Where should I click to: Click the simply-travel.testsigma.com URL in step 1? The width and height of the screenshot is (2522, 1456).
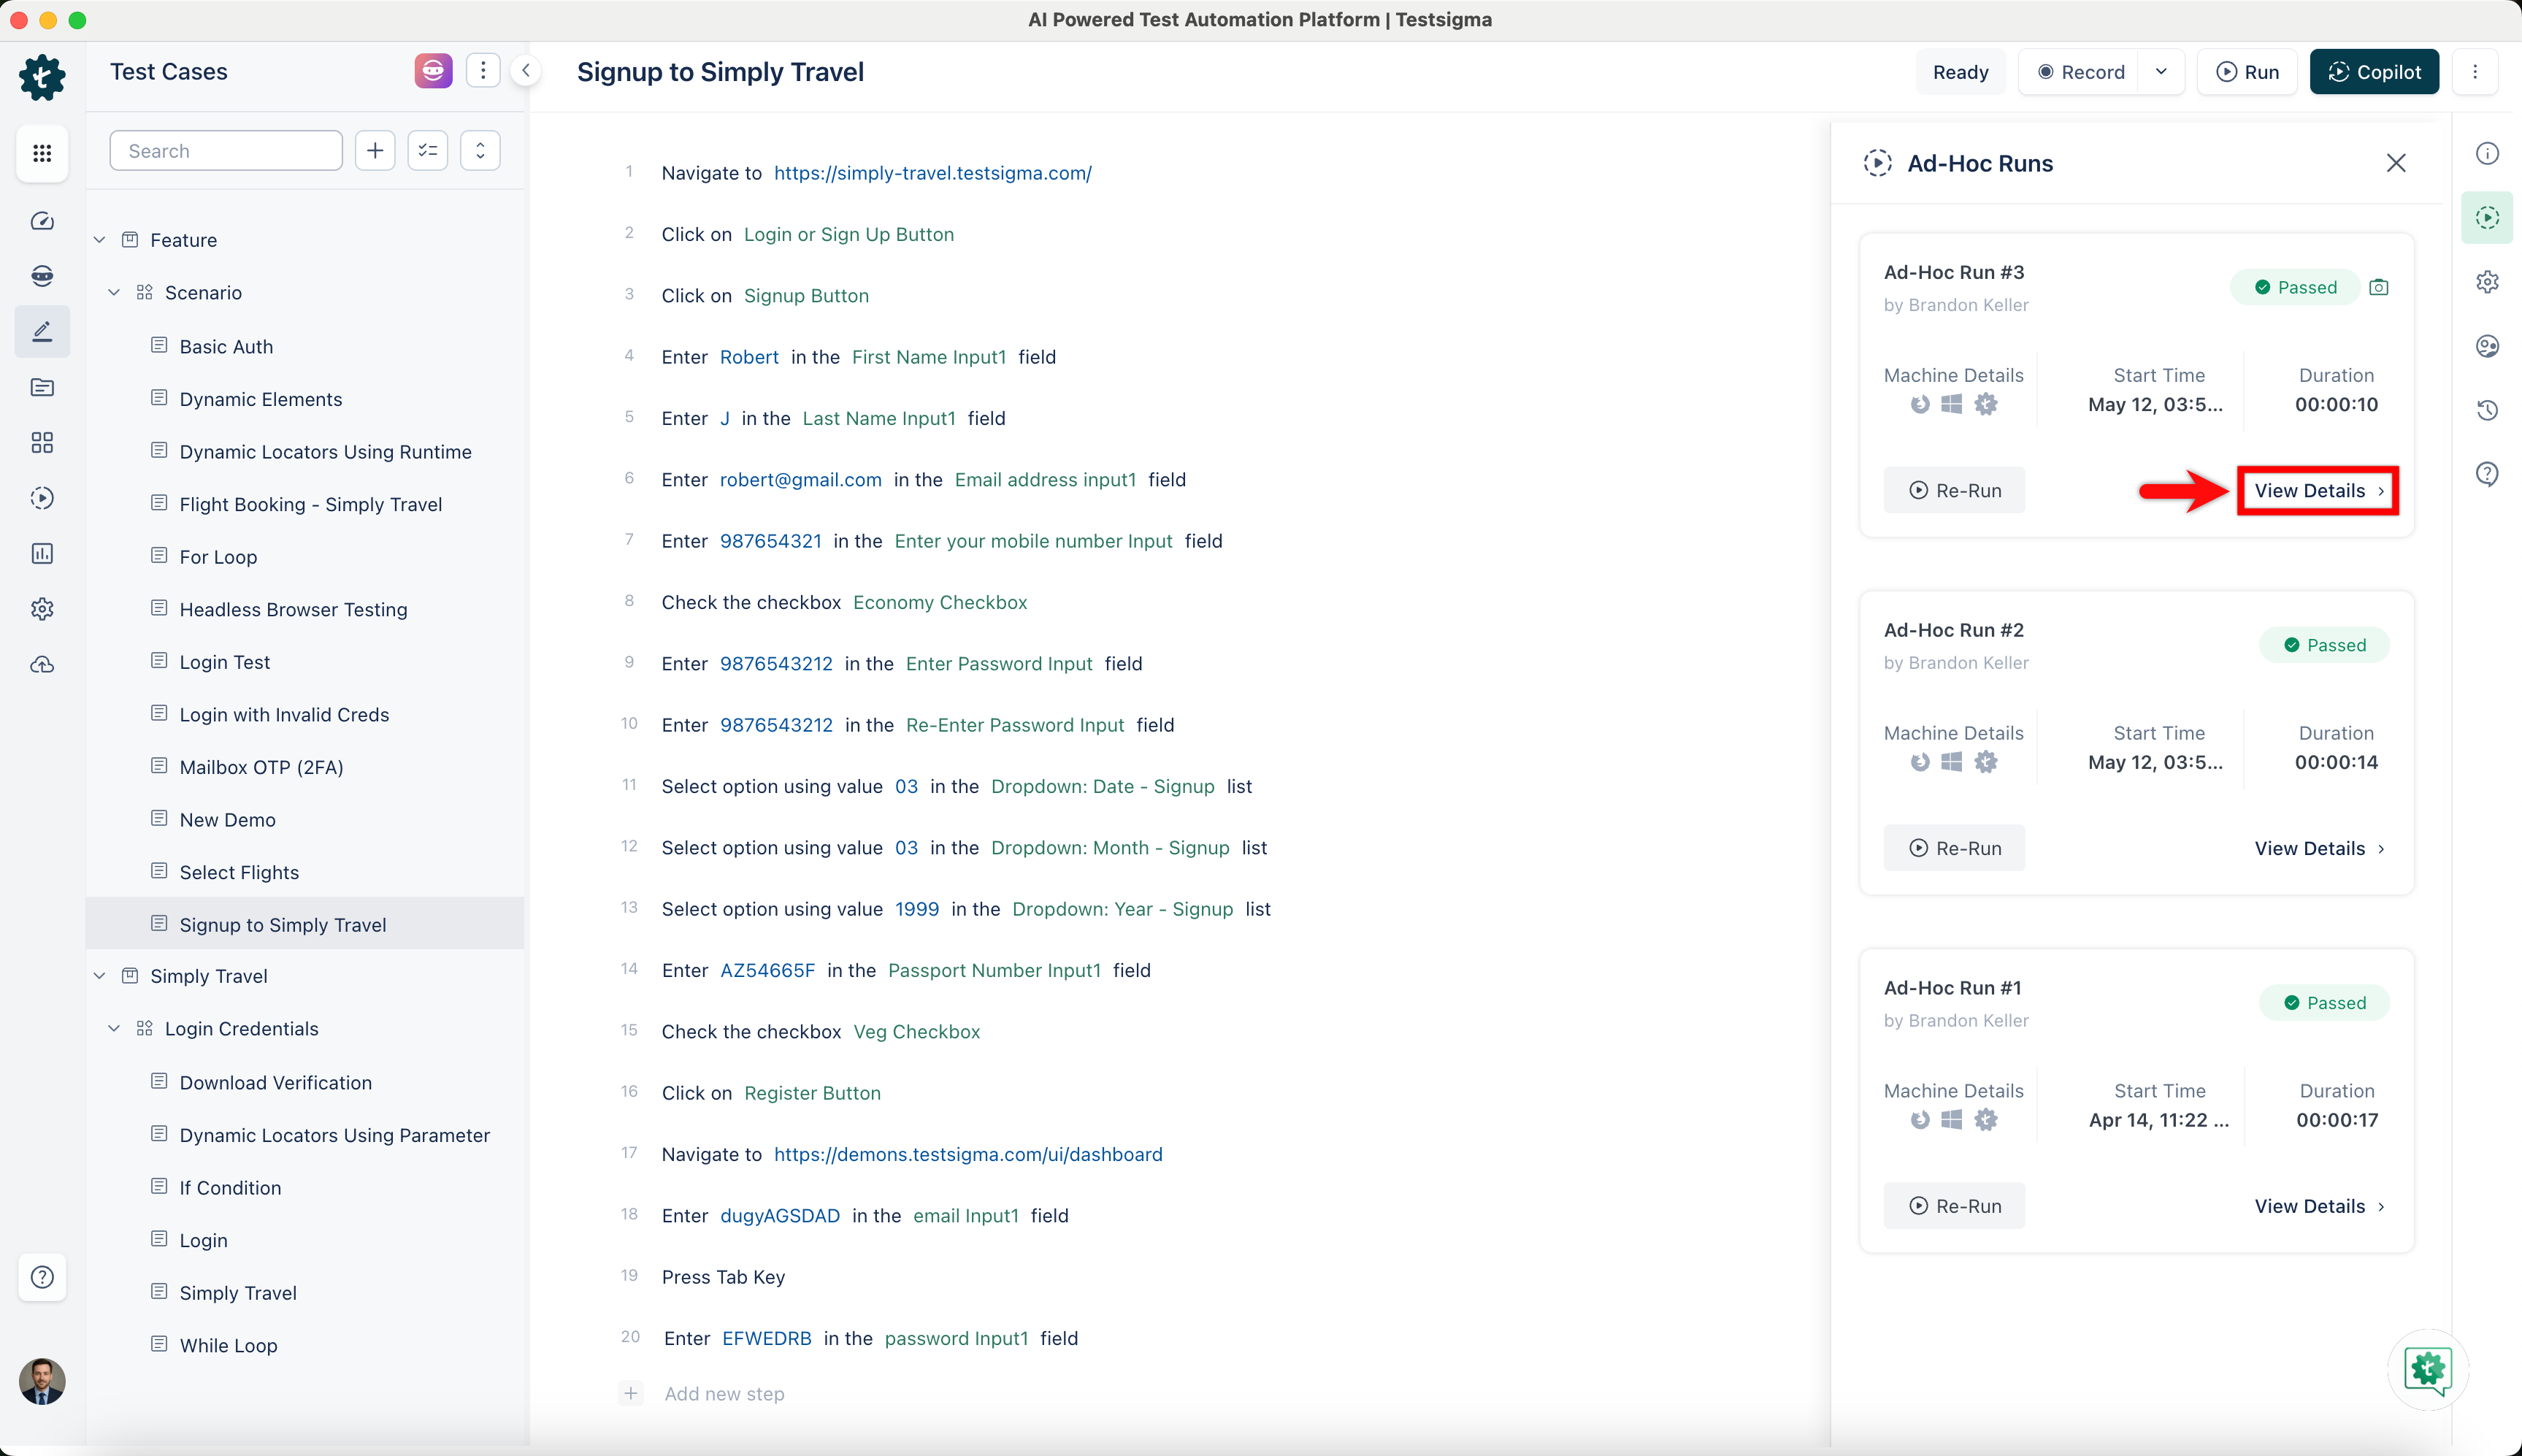932,173
